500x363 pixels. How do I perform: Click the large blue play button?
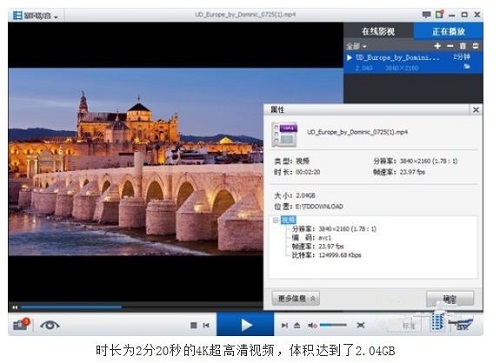click(x=245, y=325)
